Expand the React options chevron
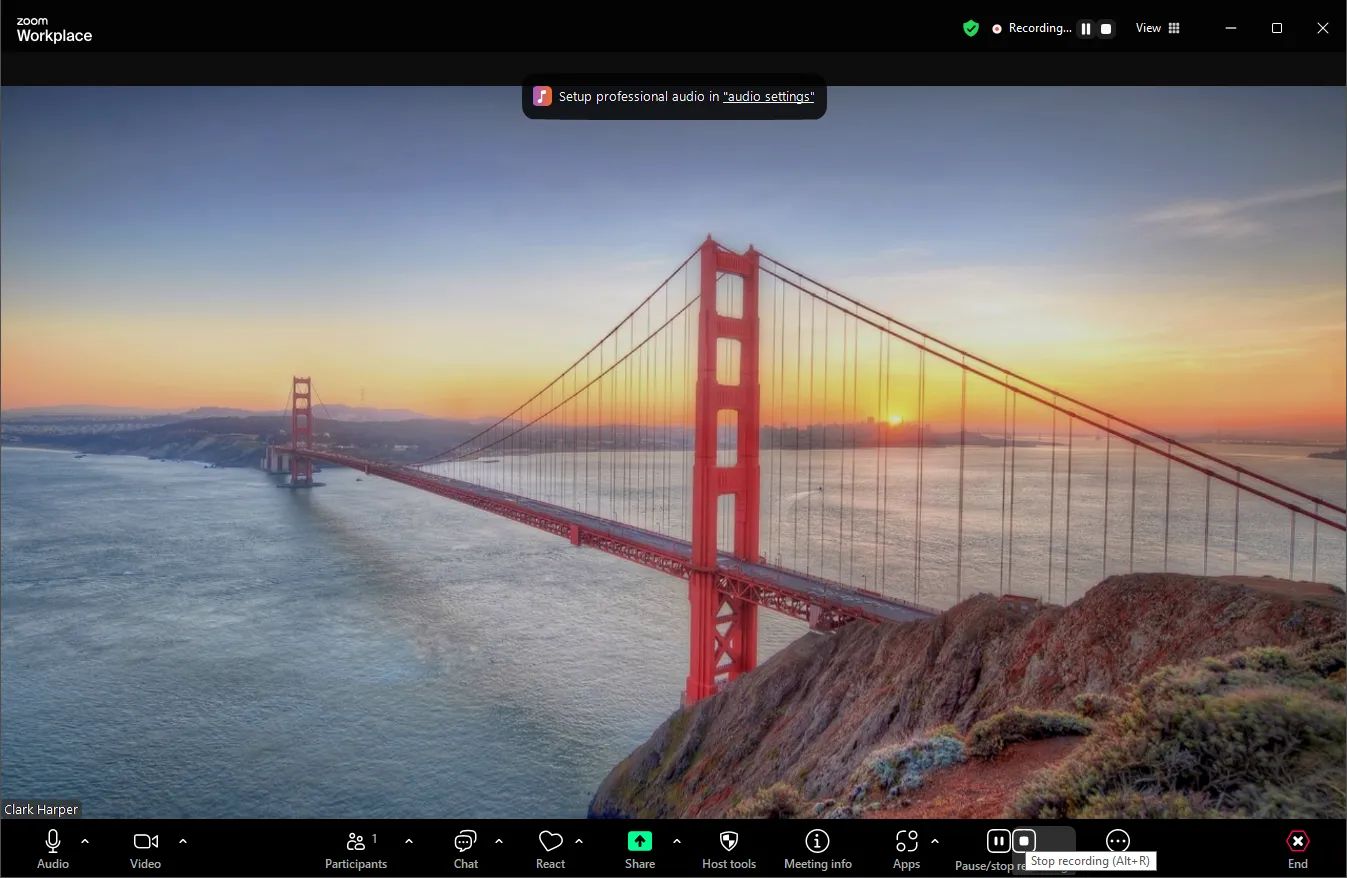 pos(579,841)
